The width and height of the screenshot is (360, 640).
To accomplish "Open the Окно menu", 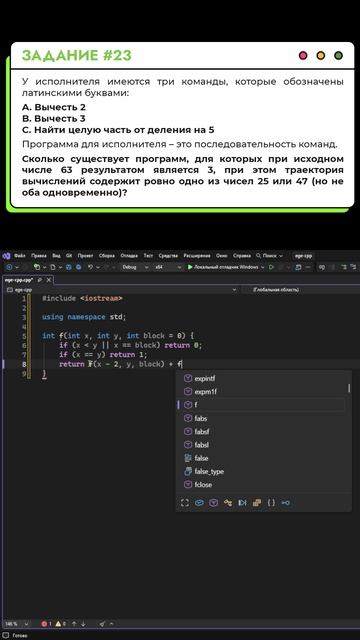I will click(222, 256).
